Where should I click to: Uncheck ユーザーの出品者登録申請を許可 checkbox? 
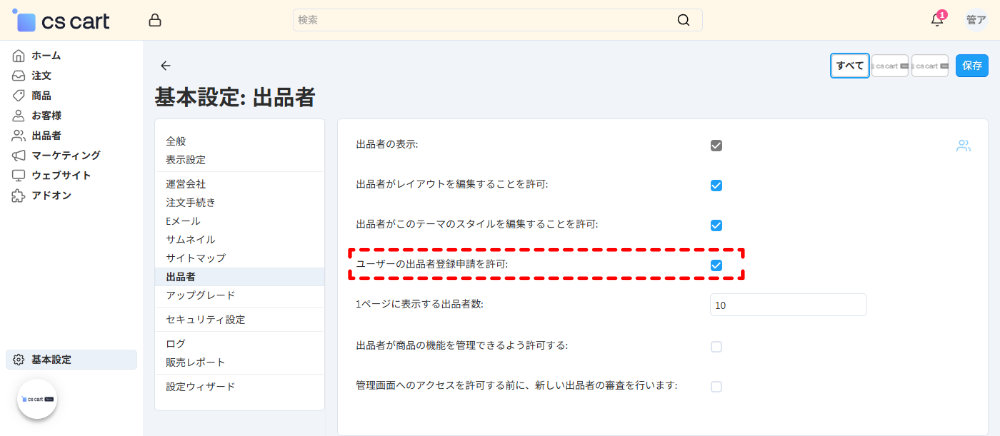point(716,265)
